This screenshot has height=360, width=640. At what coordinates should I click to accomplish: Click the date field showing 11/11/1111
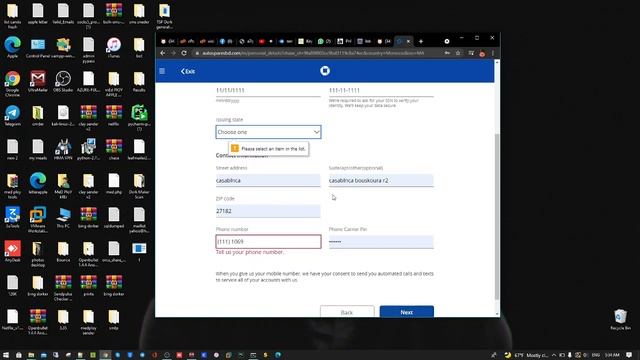(x=268, y=90)
